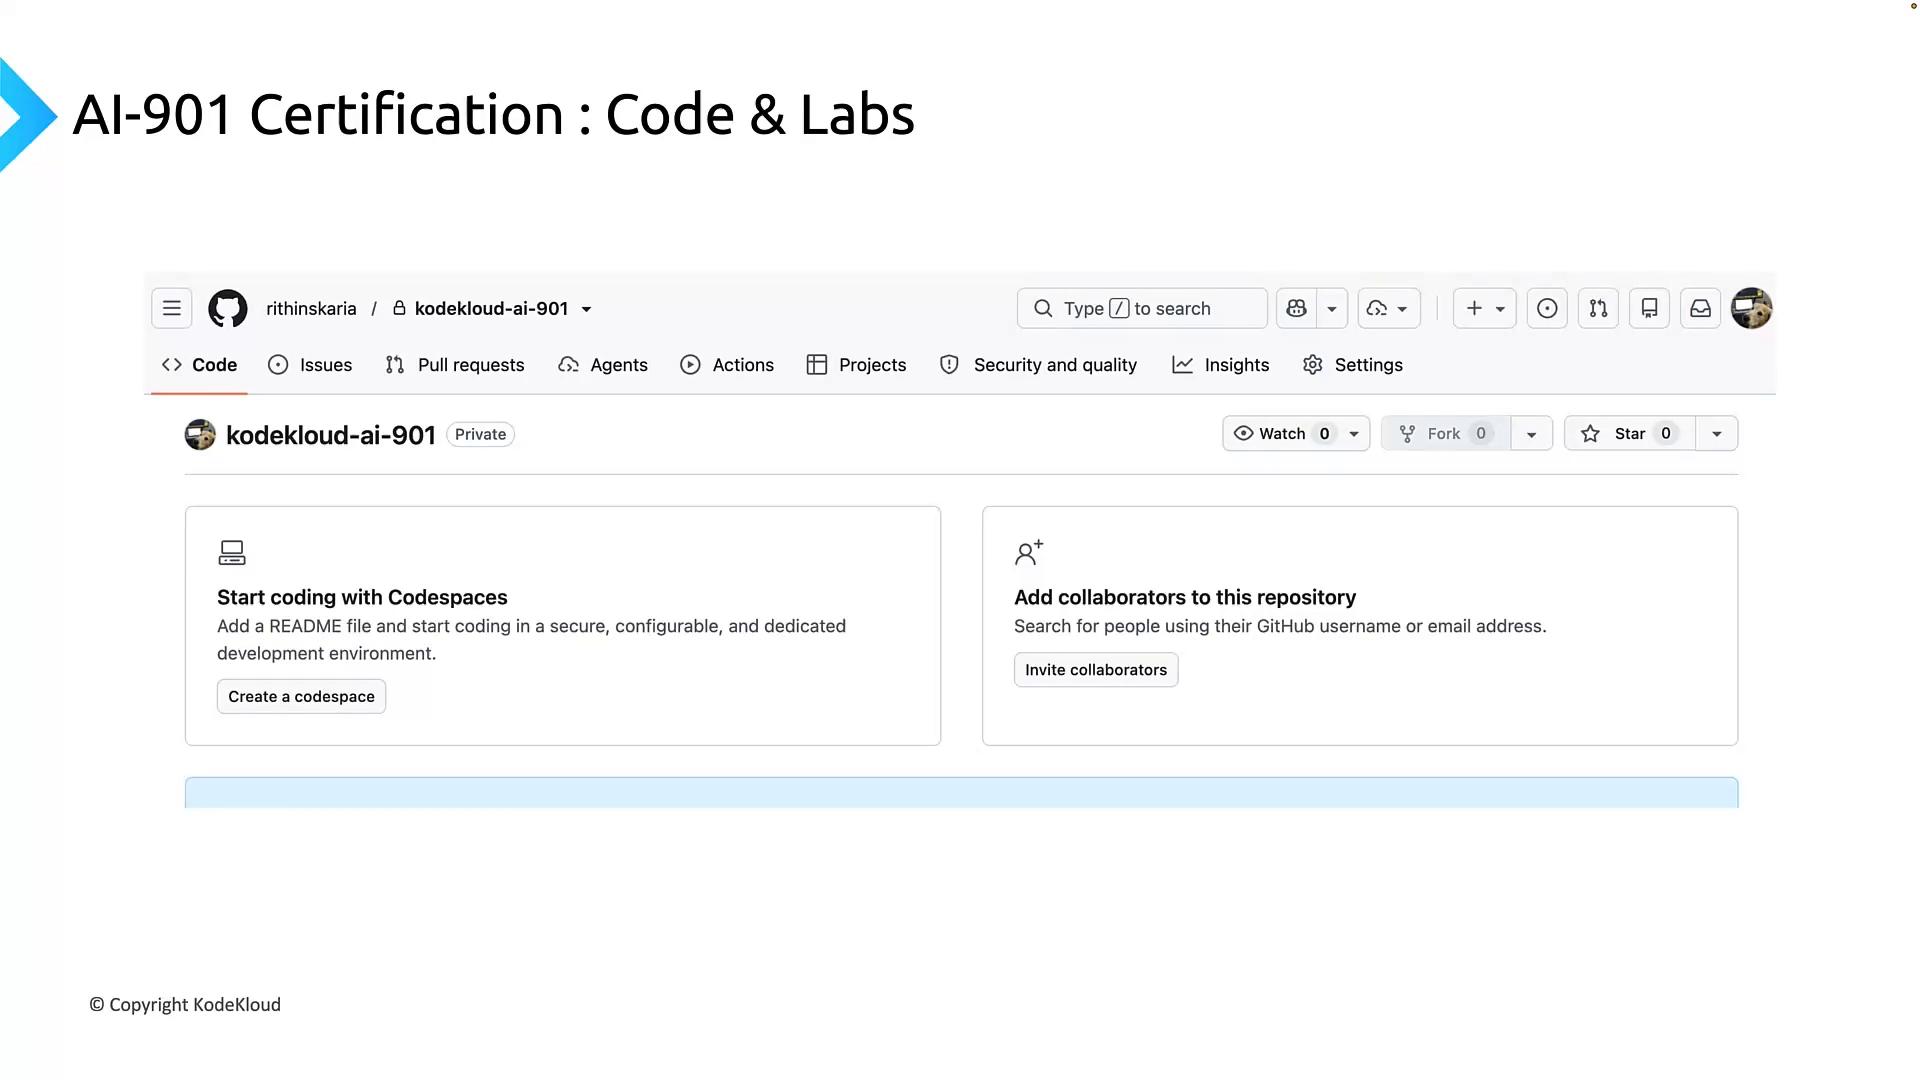
Task: Open the Copilot chat icon
Action: click(x=1297, y=308)
